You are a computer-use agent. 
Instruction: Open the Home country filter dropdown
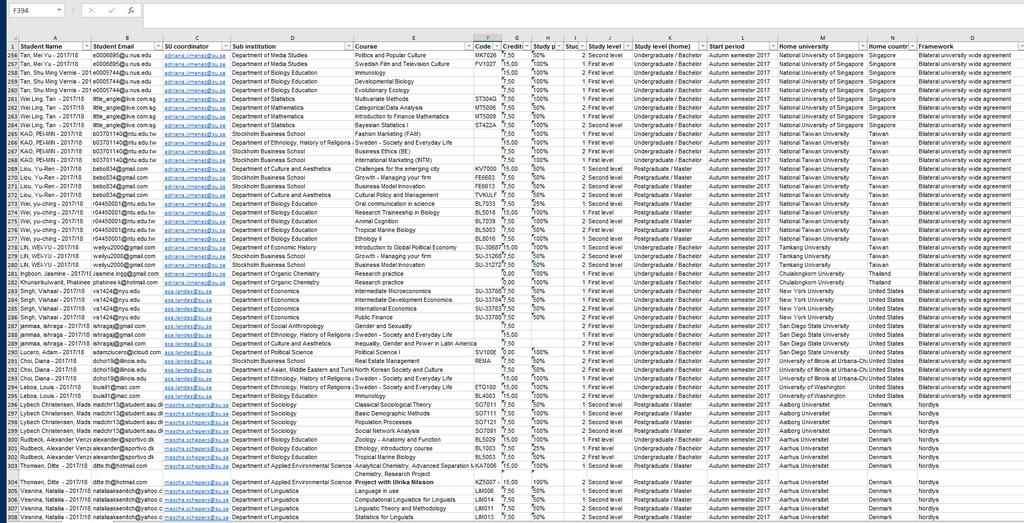912,47
